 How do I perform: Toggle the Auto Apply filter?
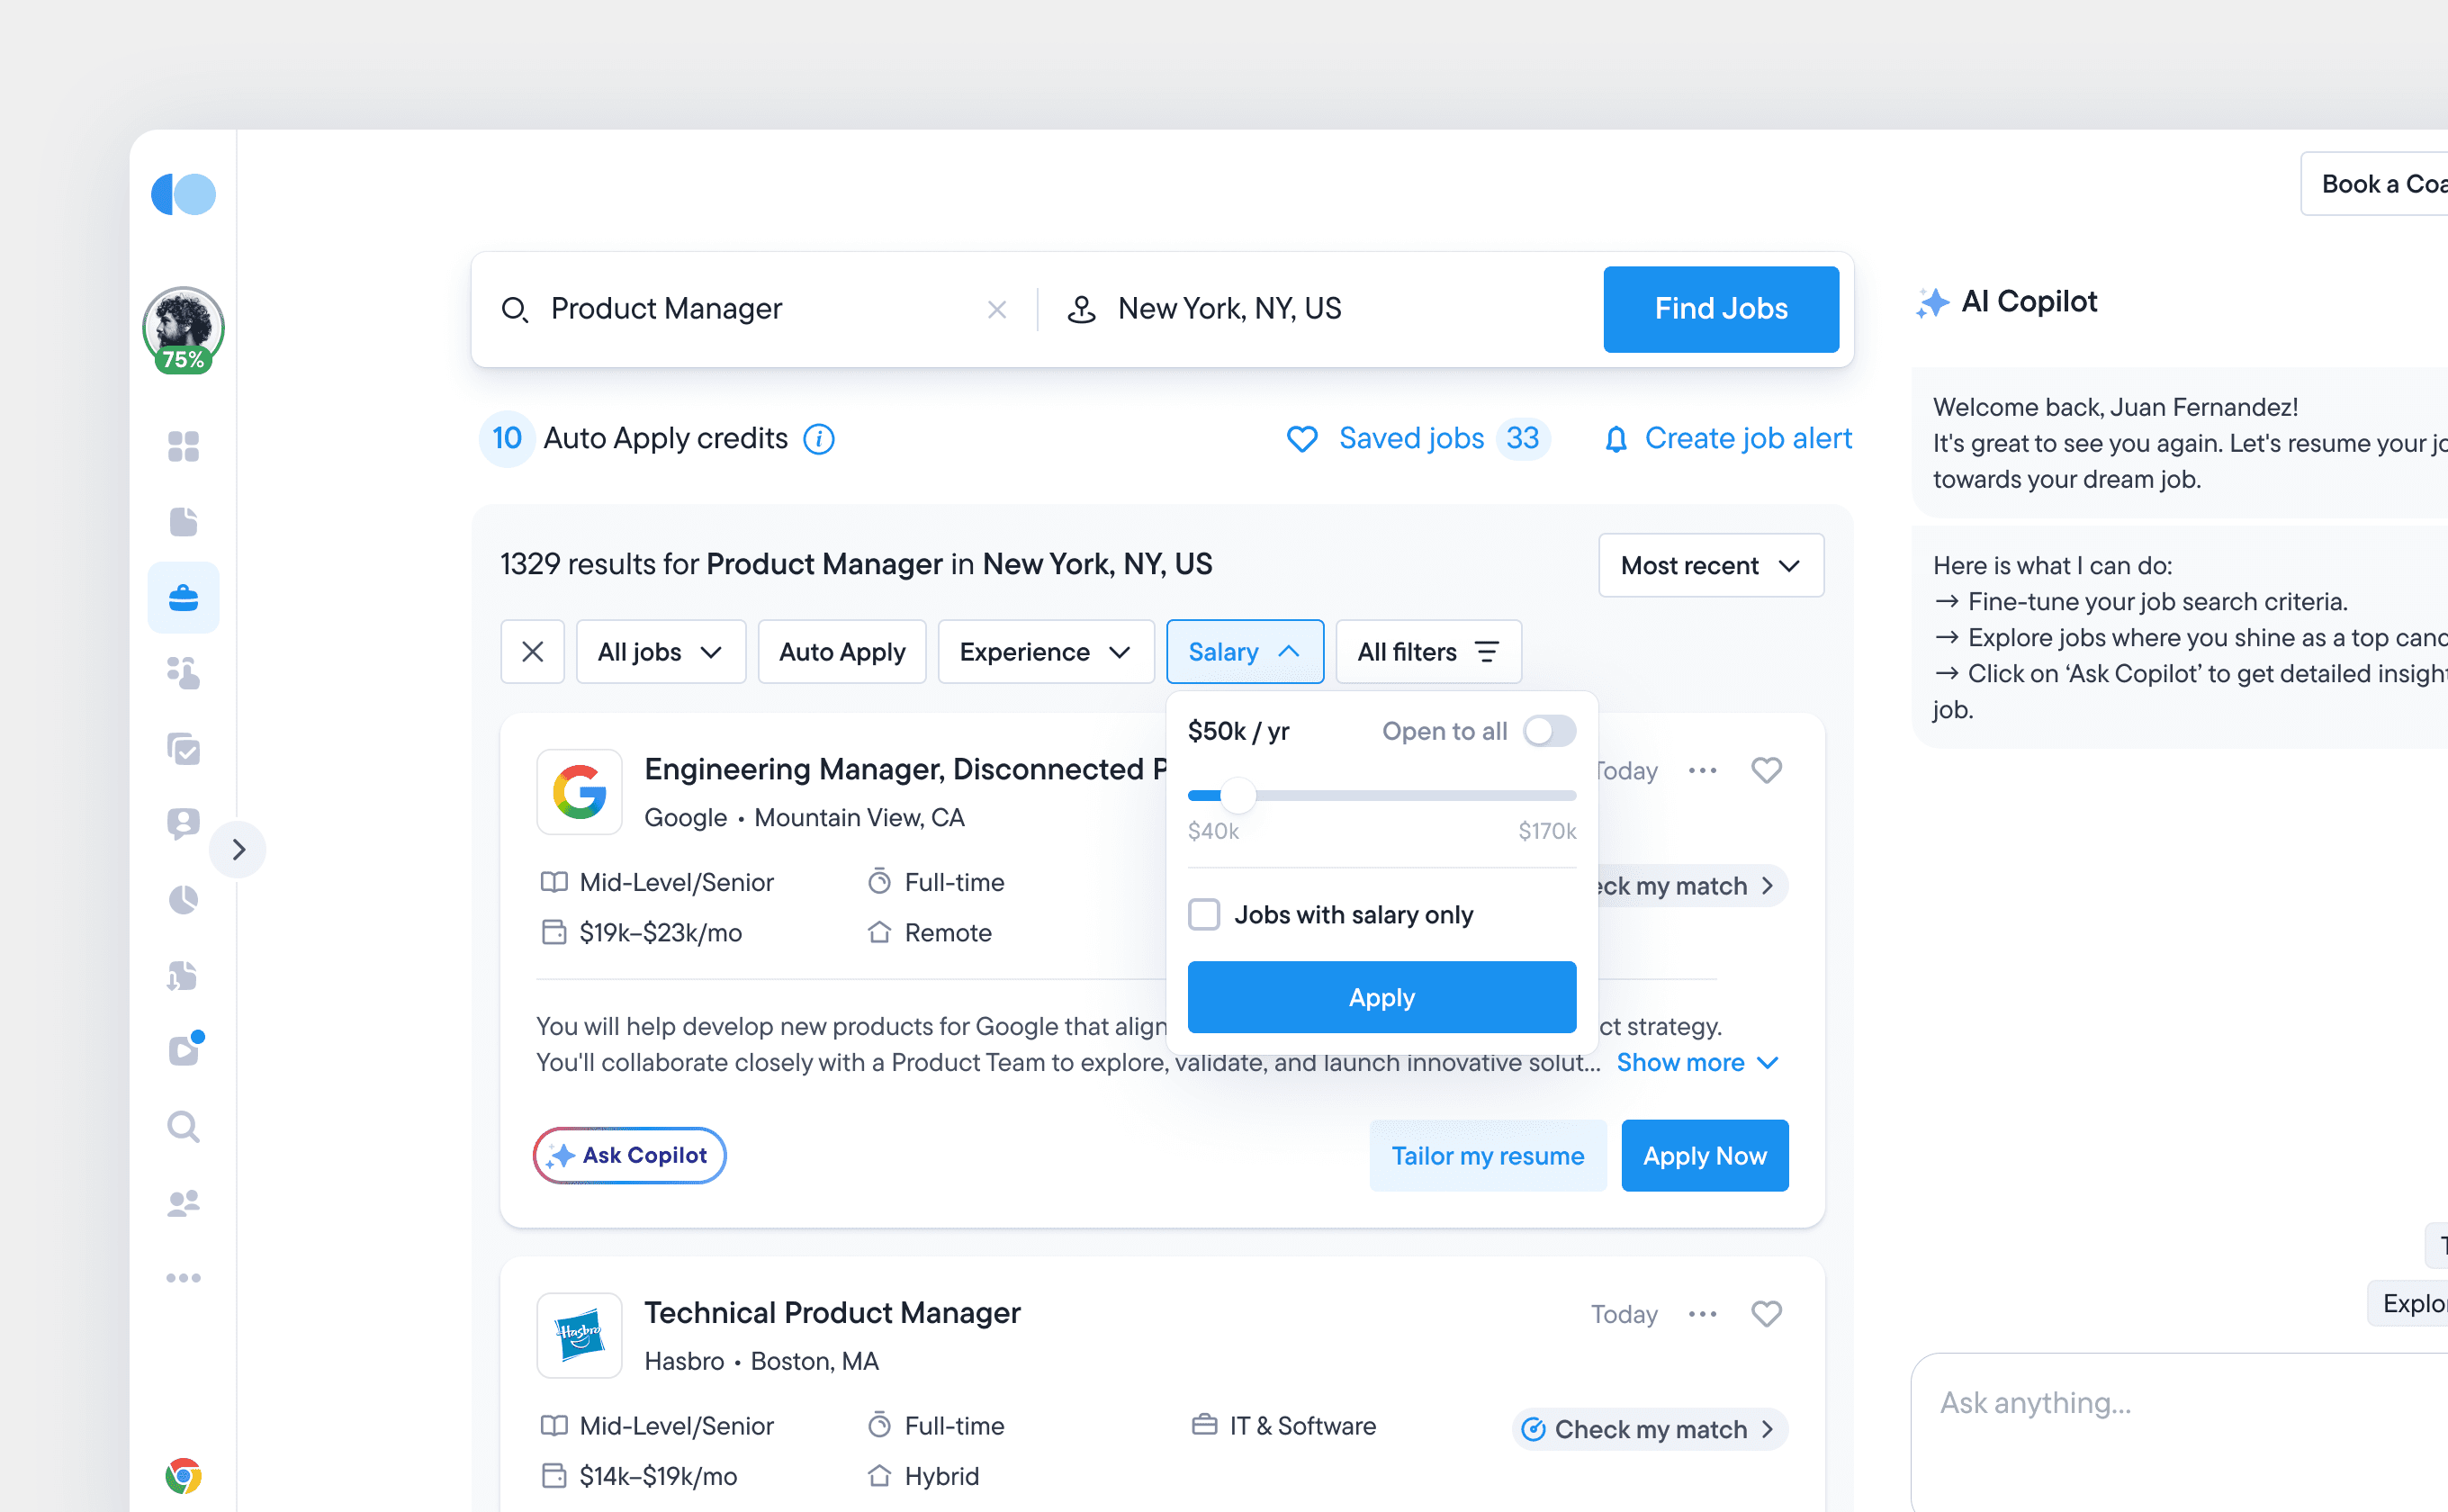pos(841,651)
